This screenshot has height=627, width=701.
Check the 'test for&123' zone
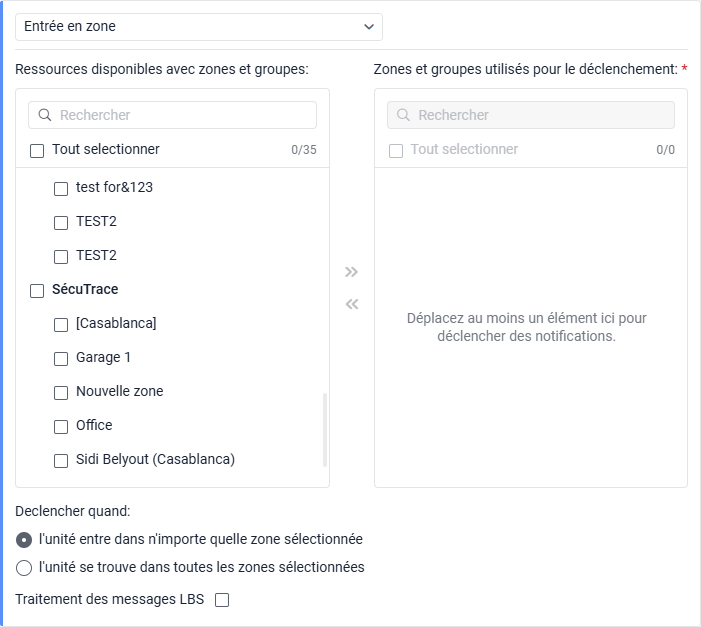point(61,188)
